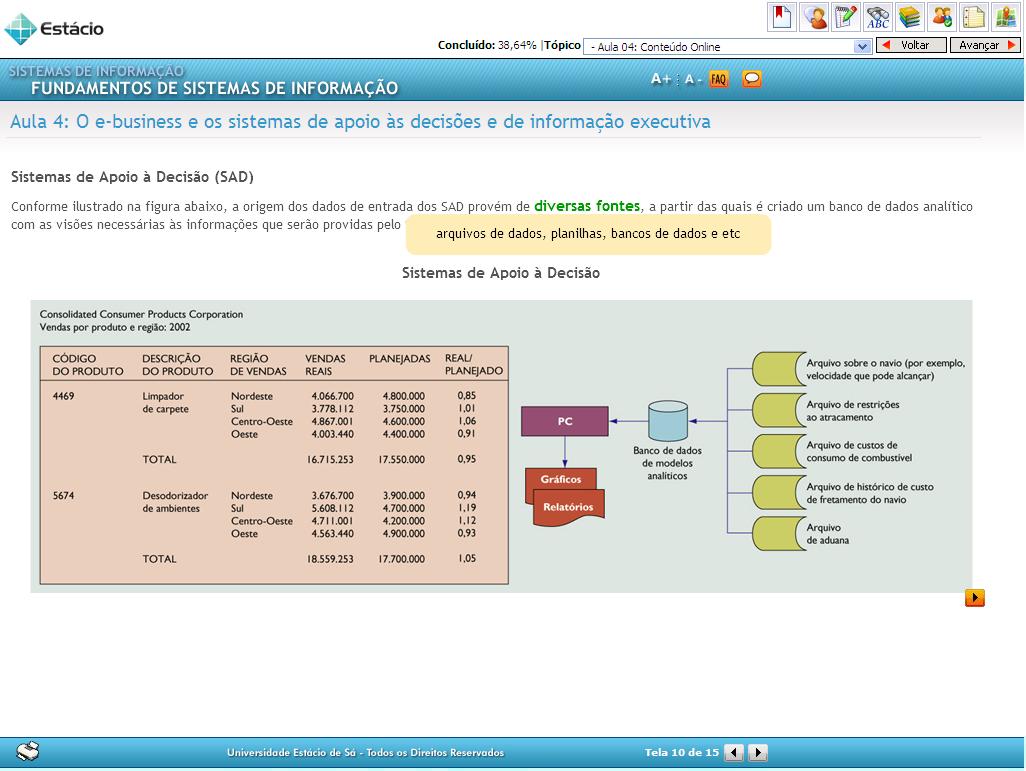Click product code '4469' in table
Image resolution: width=1026 pixels, height=771 pixels.
(63, 396)
